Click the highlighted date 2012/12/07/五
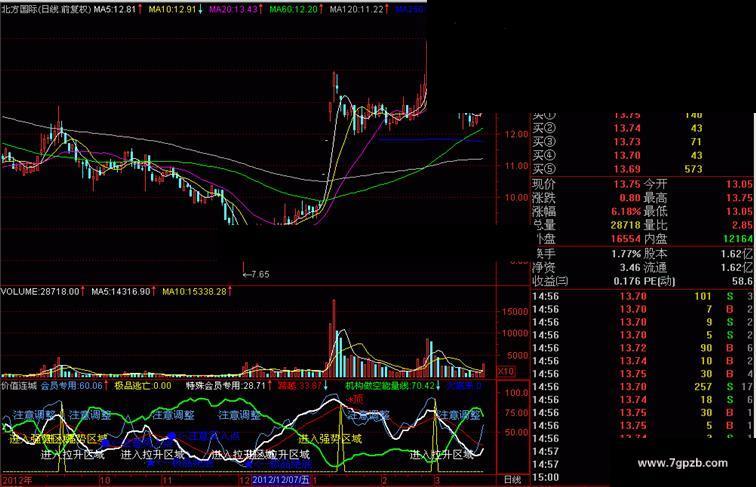756x487 pixels. (281, 480)
